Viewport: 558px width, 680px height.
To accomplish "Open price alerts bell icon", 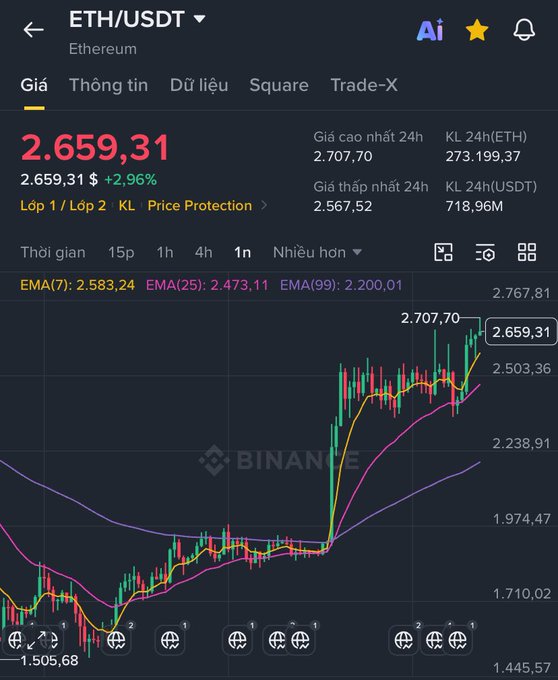I will (524, 30).
